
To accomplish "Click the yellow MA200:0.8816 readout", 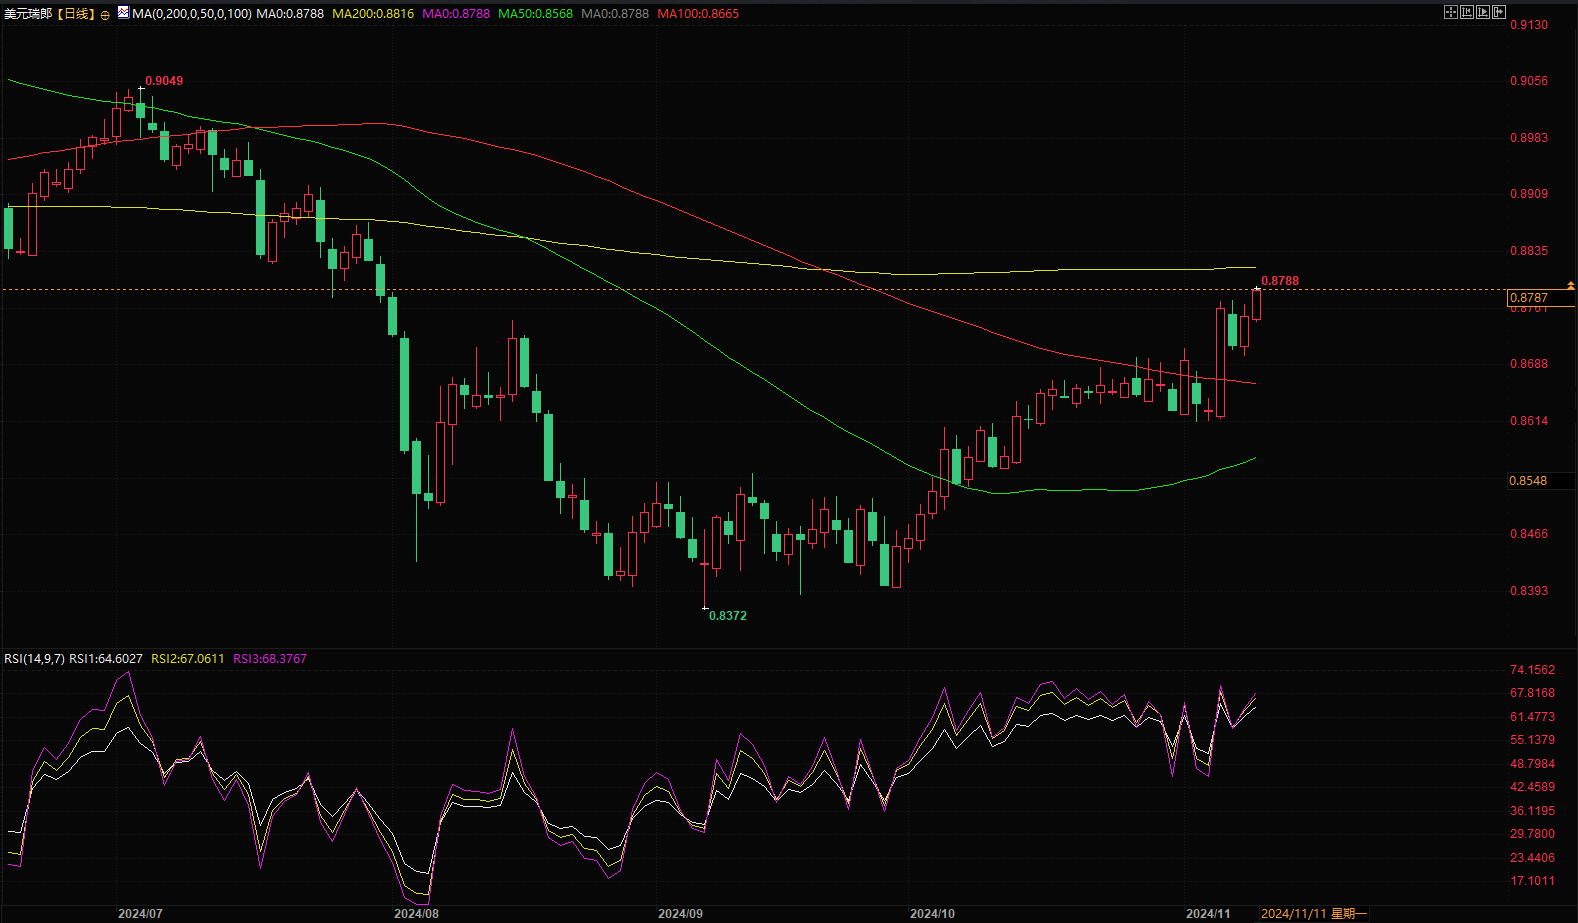I will coord(373,14).
